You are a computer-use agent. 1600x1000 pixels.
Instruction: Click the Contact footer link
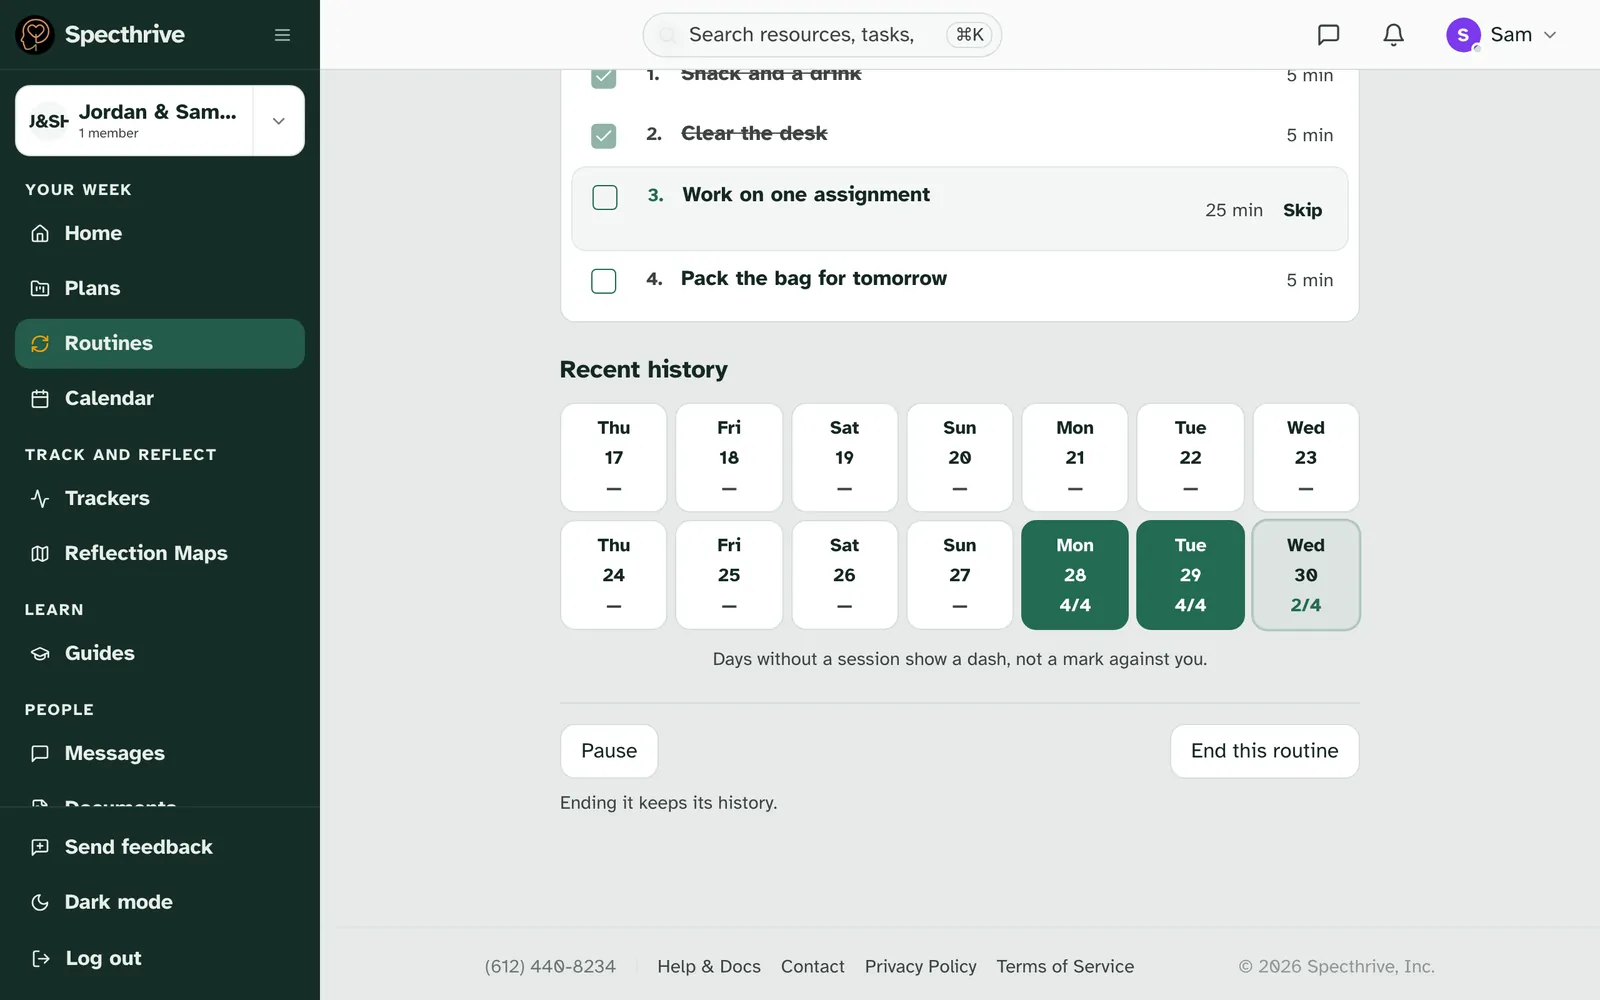pos(812,966)
